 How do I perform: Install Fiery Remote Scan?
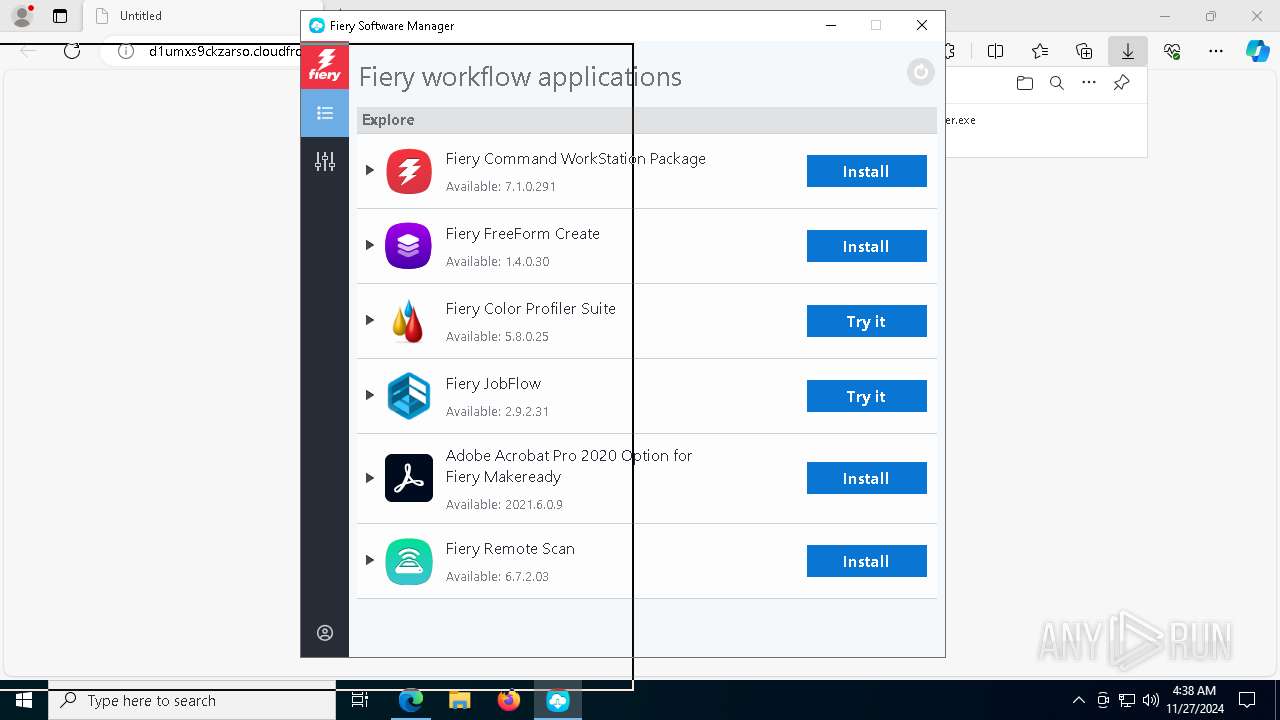click(x=866, y=561)
